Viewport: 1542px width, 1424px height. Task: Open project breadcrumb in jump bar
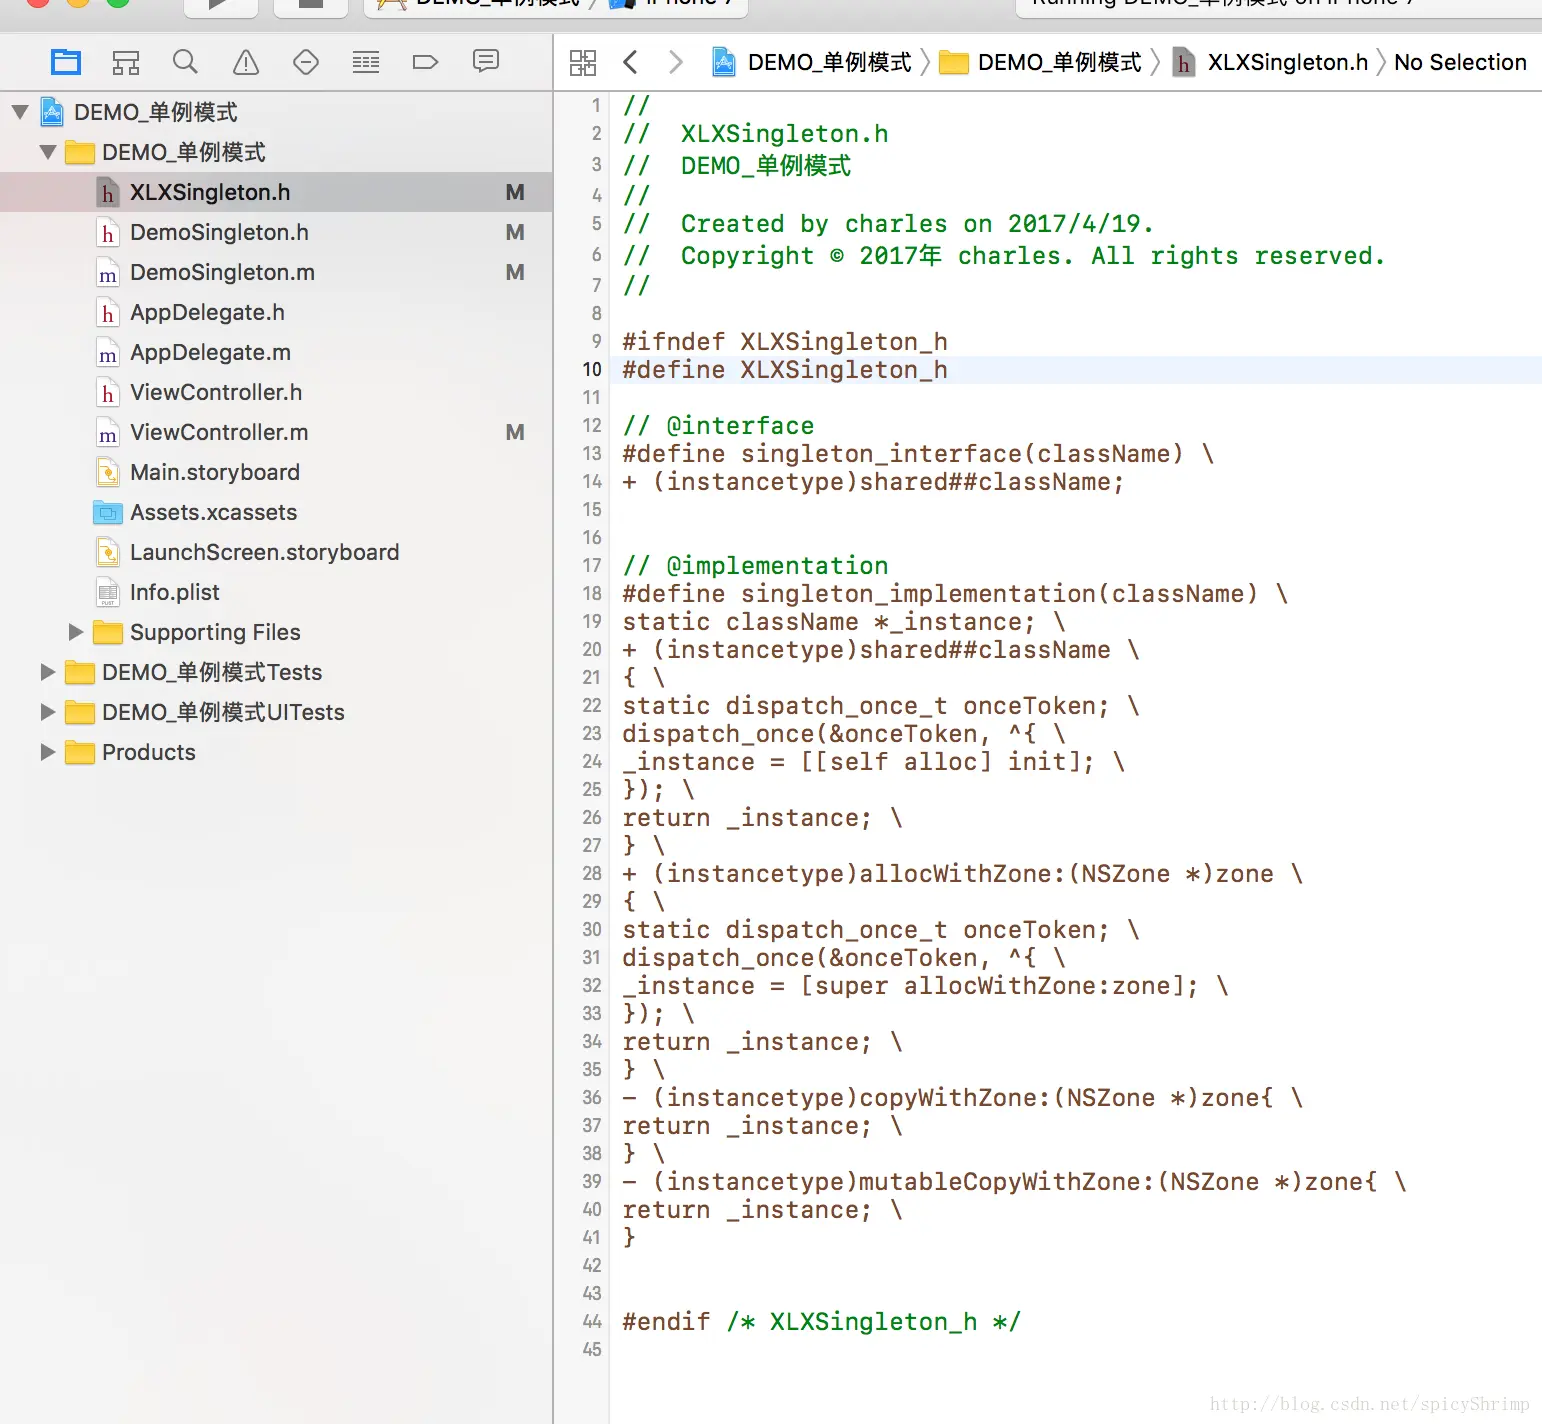[811, 62]
